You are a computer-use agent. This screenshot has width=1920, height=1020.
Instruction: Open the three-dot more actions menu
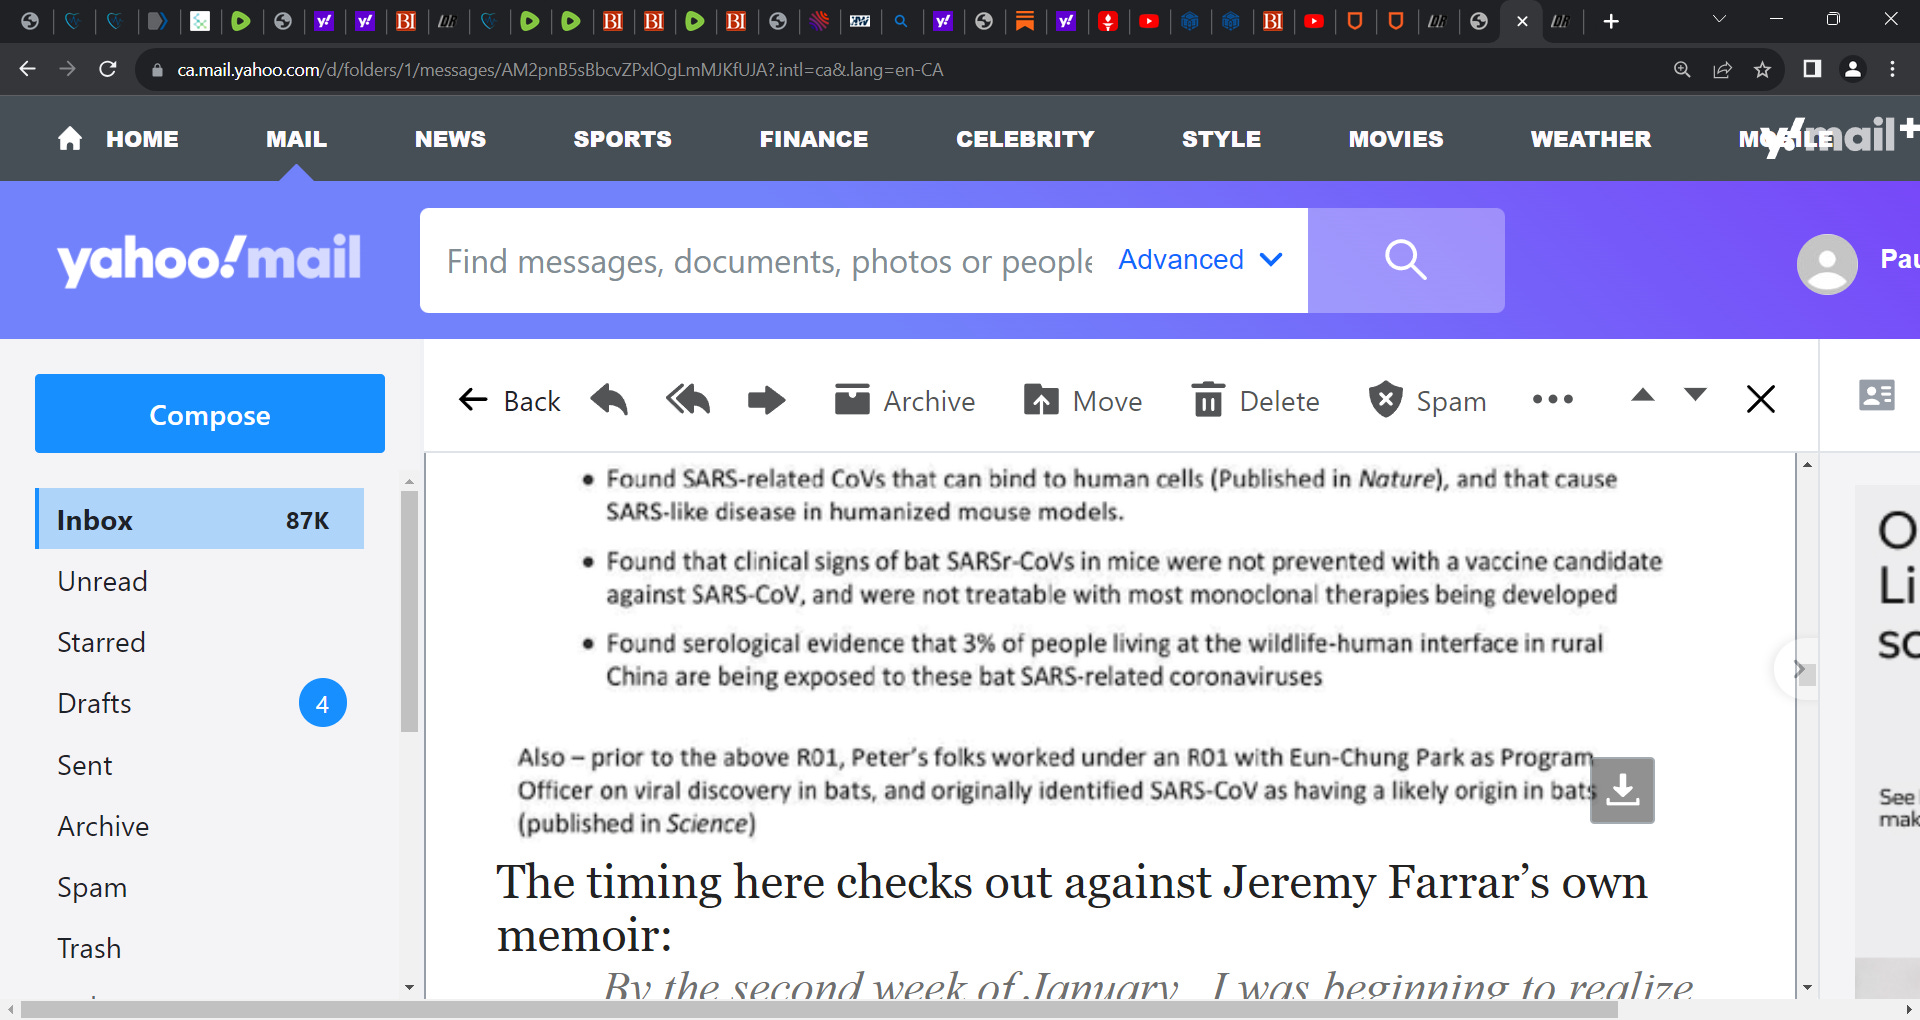point(1553,399)
